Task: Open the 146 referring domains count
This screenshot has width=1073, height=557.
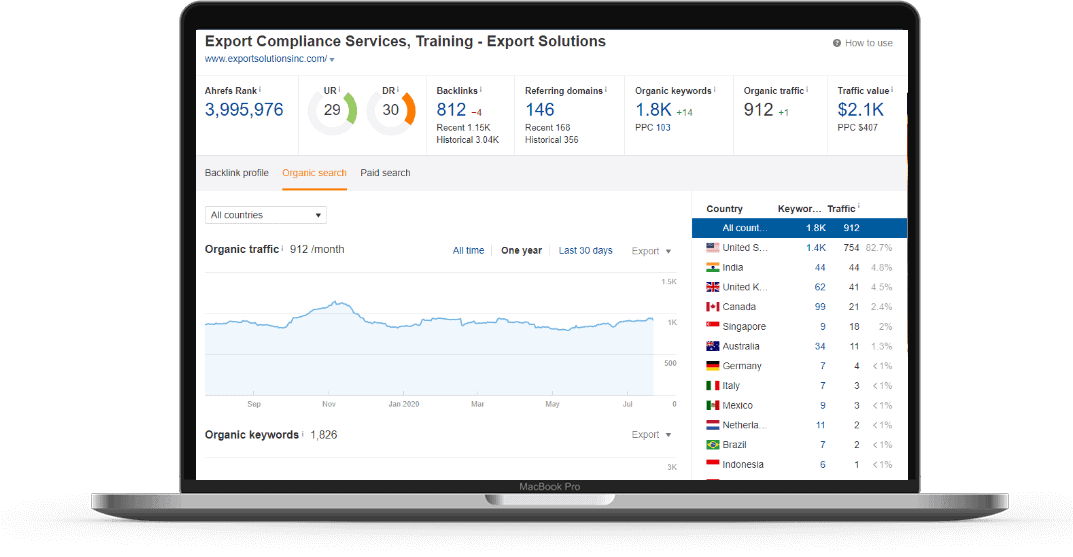Action: pos(539,109)
